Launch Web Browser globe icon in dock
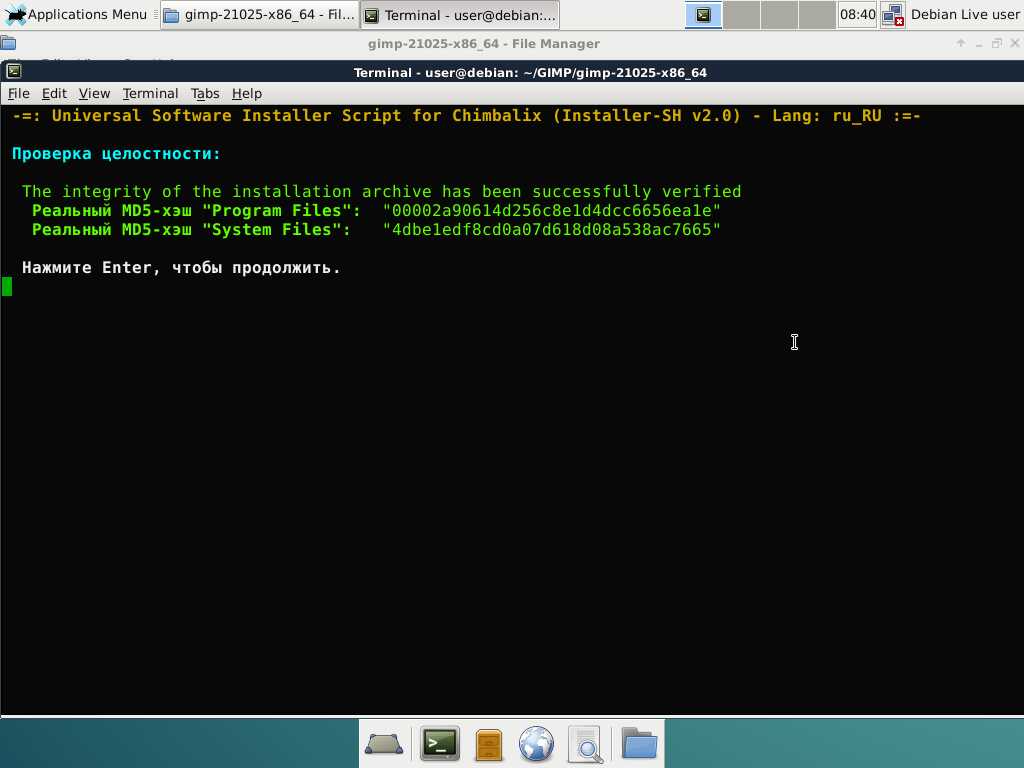Viewport: 1024px width, 768px height. click(536, 744)
